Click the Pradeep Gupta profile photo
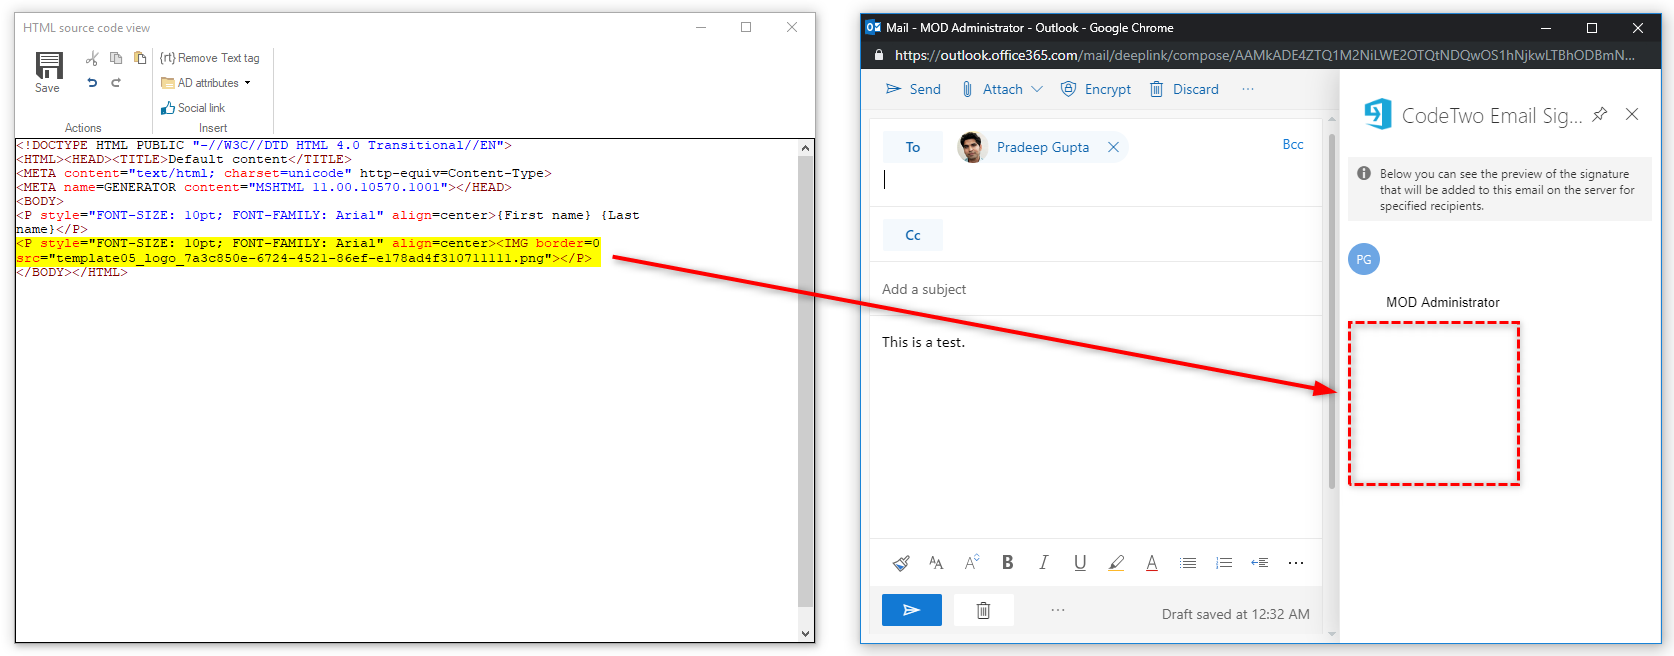The width and height of the screenshot is (1674, 656). 972,147
